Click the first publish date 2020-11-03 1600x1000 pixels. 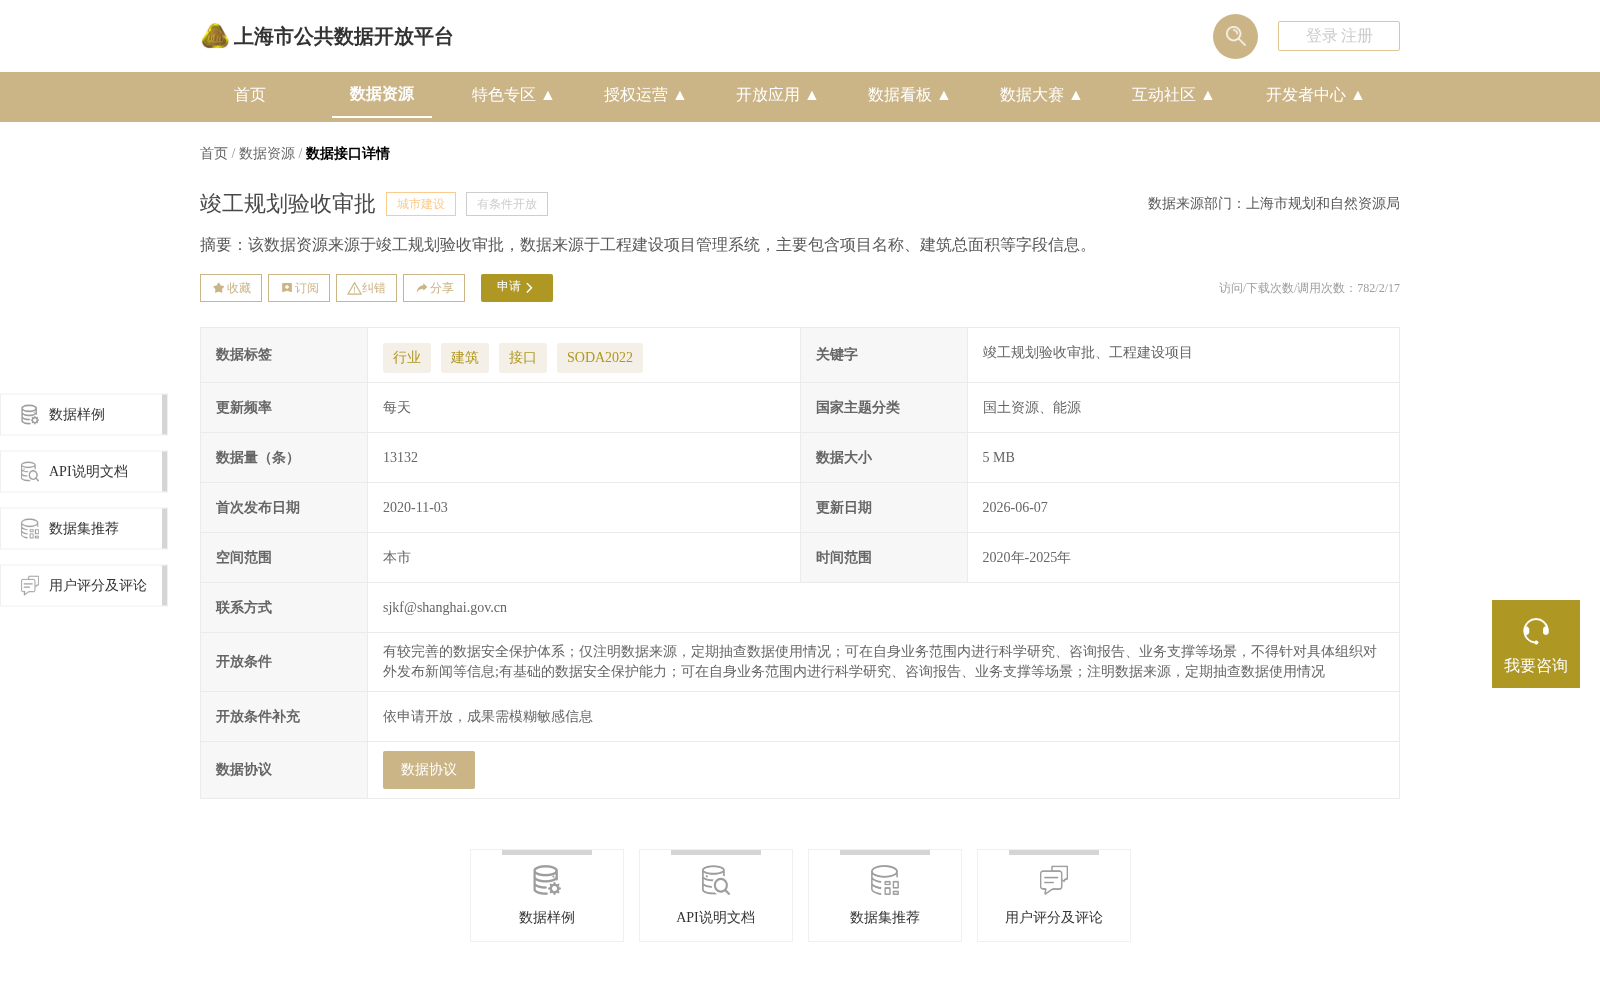tap(416, 508)
